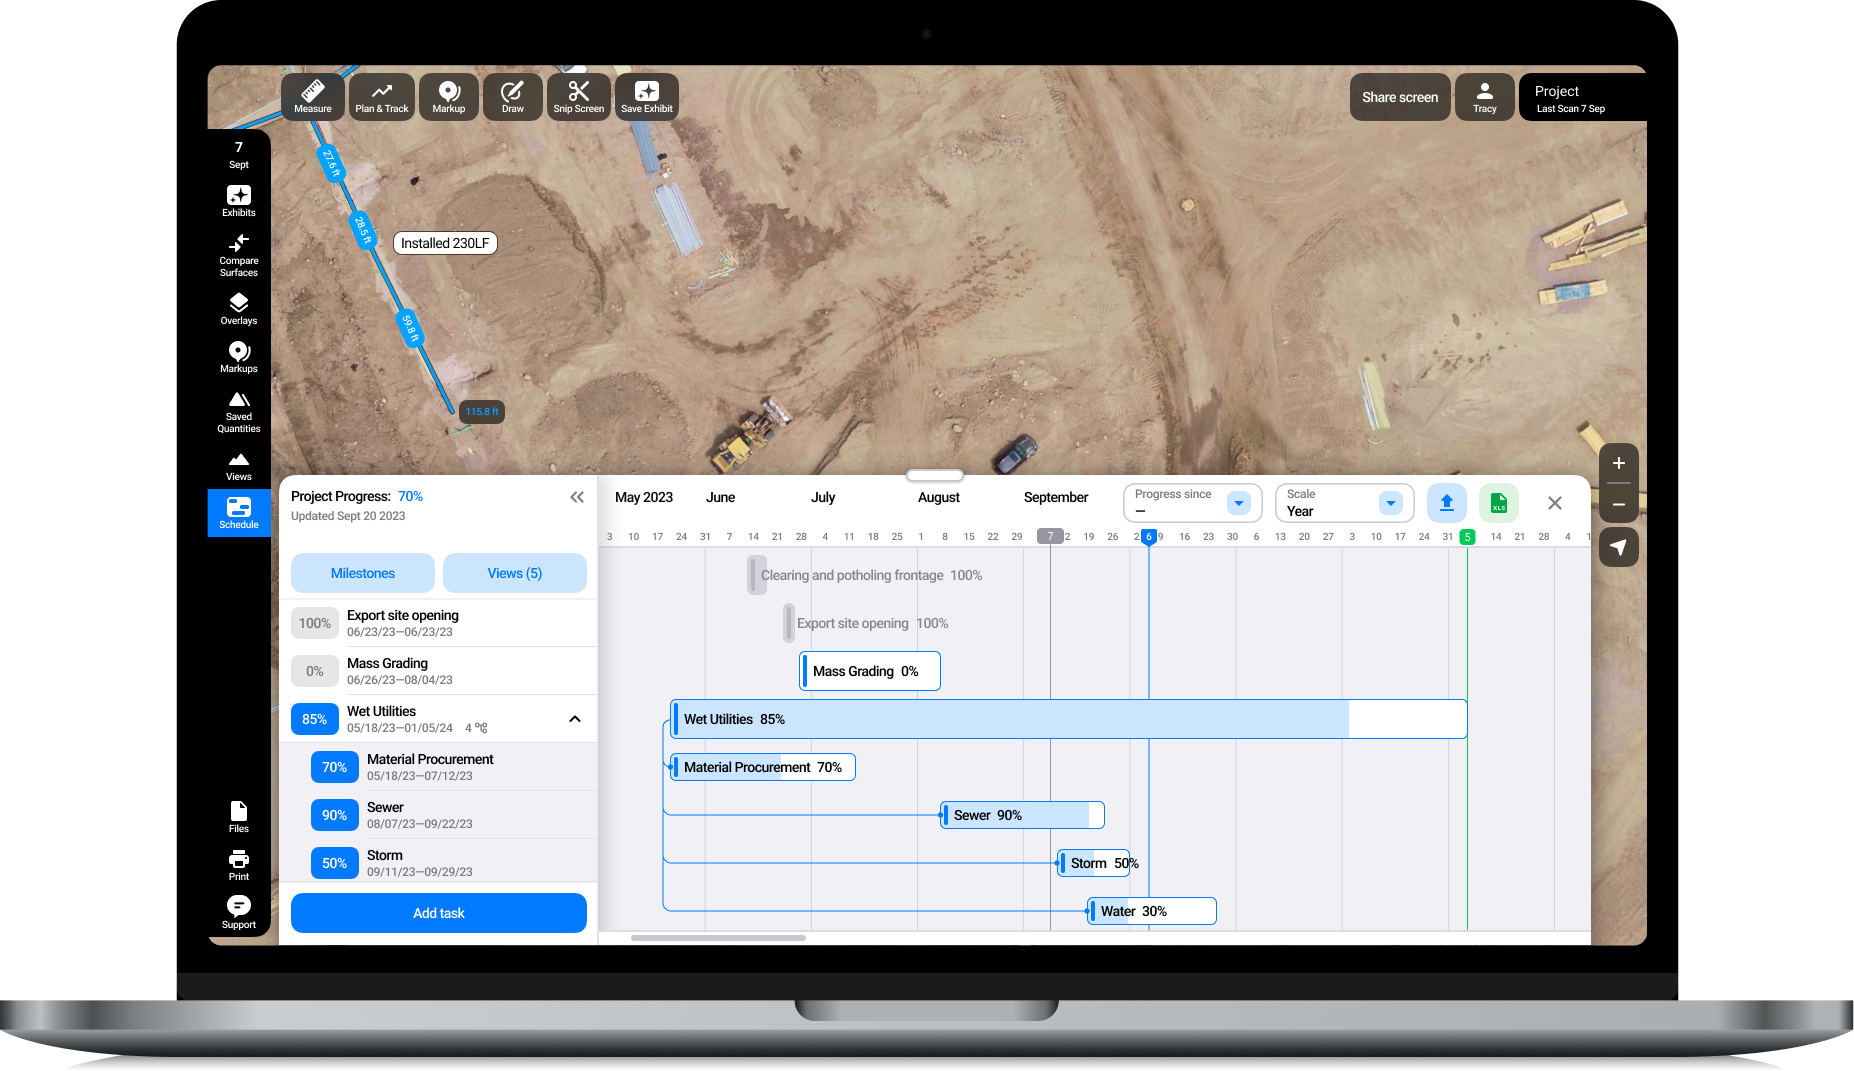Export the schedule to Excel
This screenshot has height=1071, width=1854.
(x=1498, y=503)
